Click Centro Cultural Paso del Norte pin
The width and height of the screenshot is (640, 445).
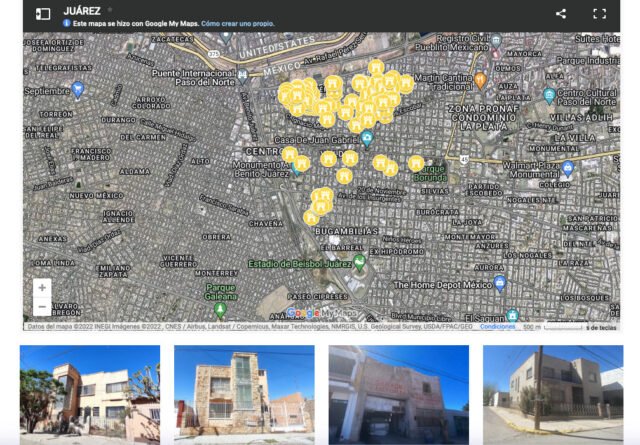(548, 96)
